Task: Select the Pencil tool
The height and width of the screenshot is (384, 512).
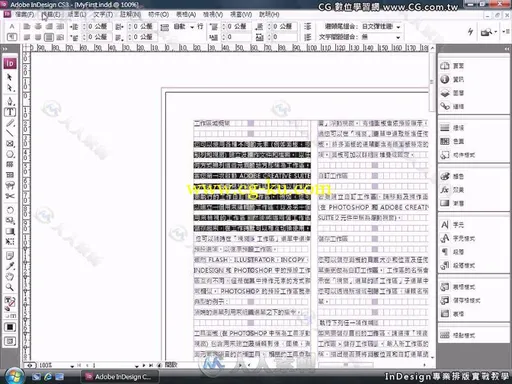Action: [10, 123]
